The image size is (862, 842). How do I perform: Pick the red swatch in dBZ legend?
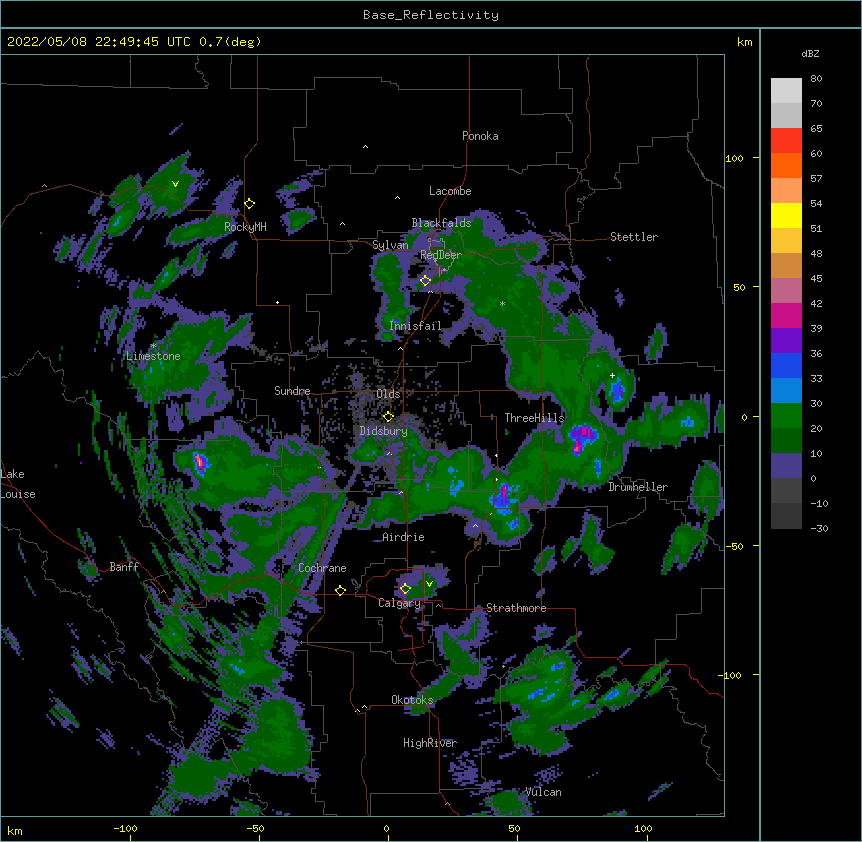tap(786, 140)
